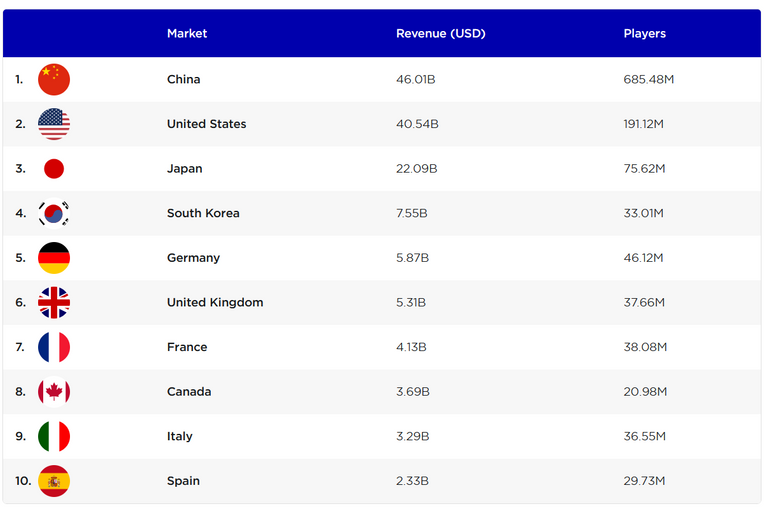Click the United Kingdom flag icon
The height and width of the screenshot is (516, 768).
tap(54, 302)
